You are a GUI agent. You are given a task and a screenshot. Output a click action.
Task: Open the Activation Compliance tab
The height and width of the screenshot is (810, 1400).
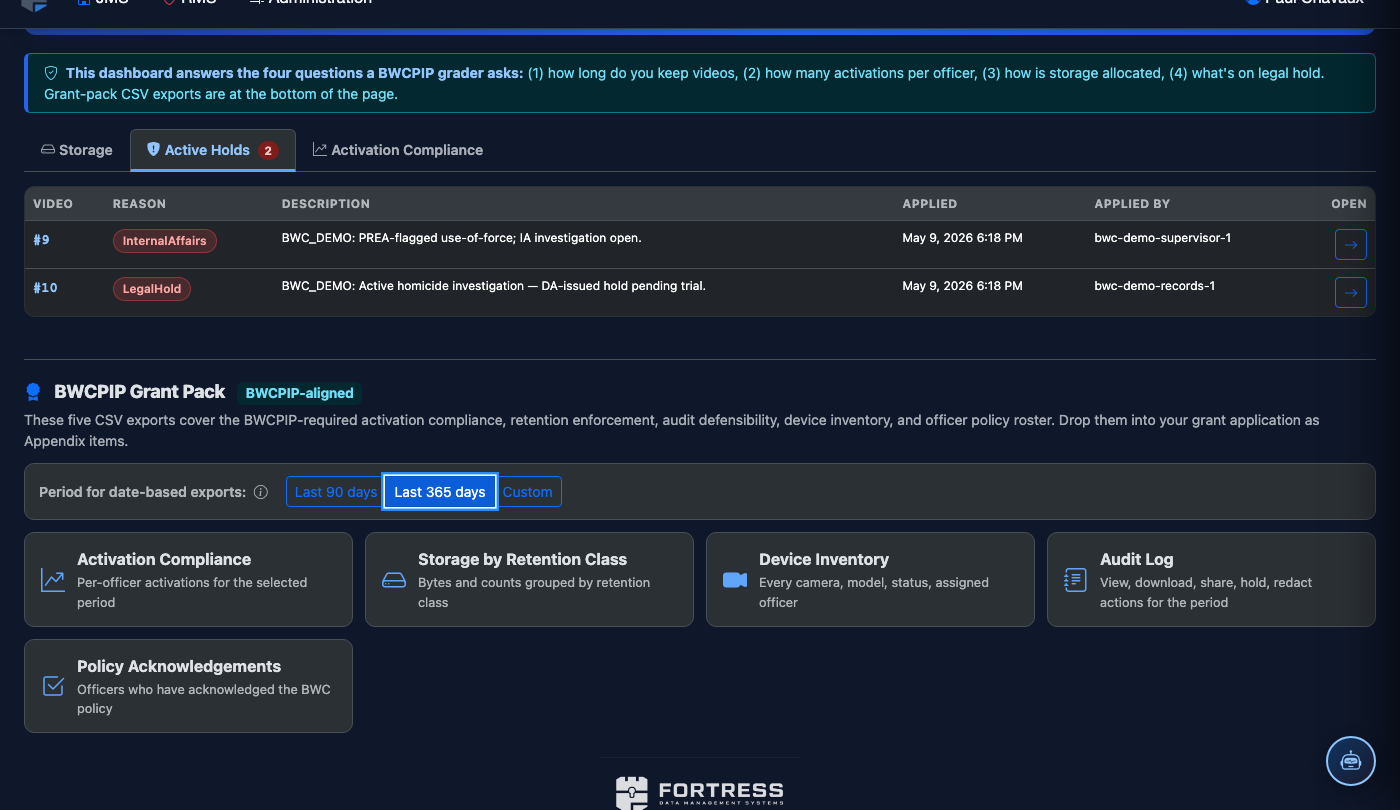pyautogui.click(x=398, y=150)
